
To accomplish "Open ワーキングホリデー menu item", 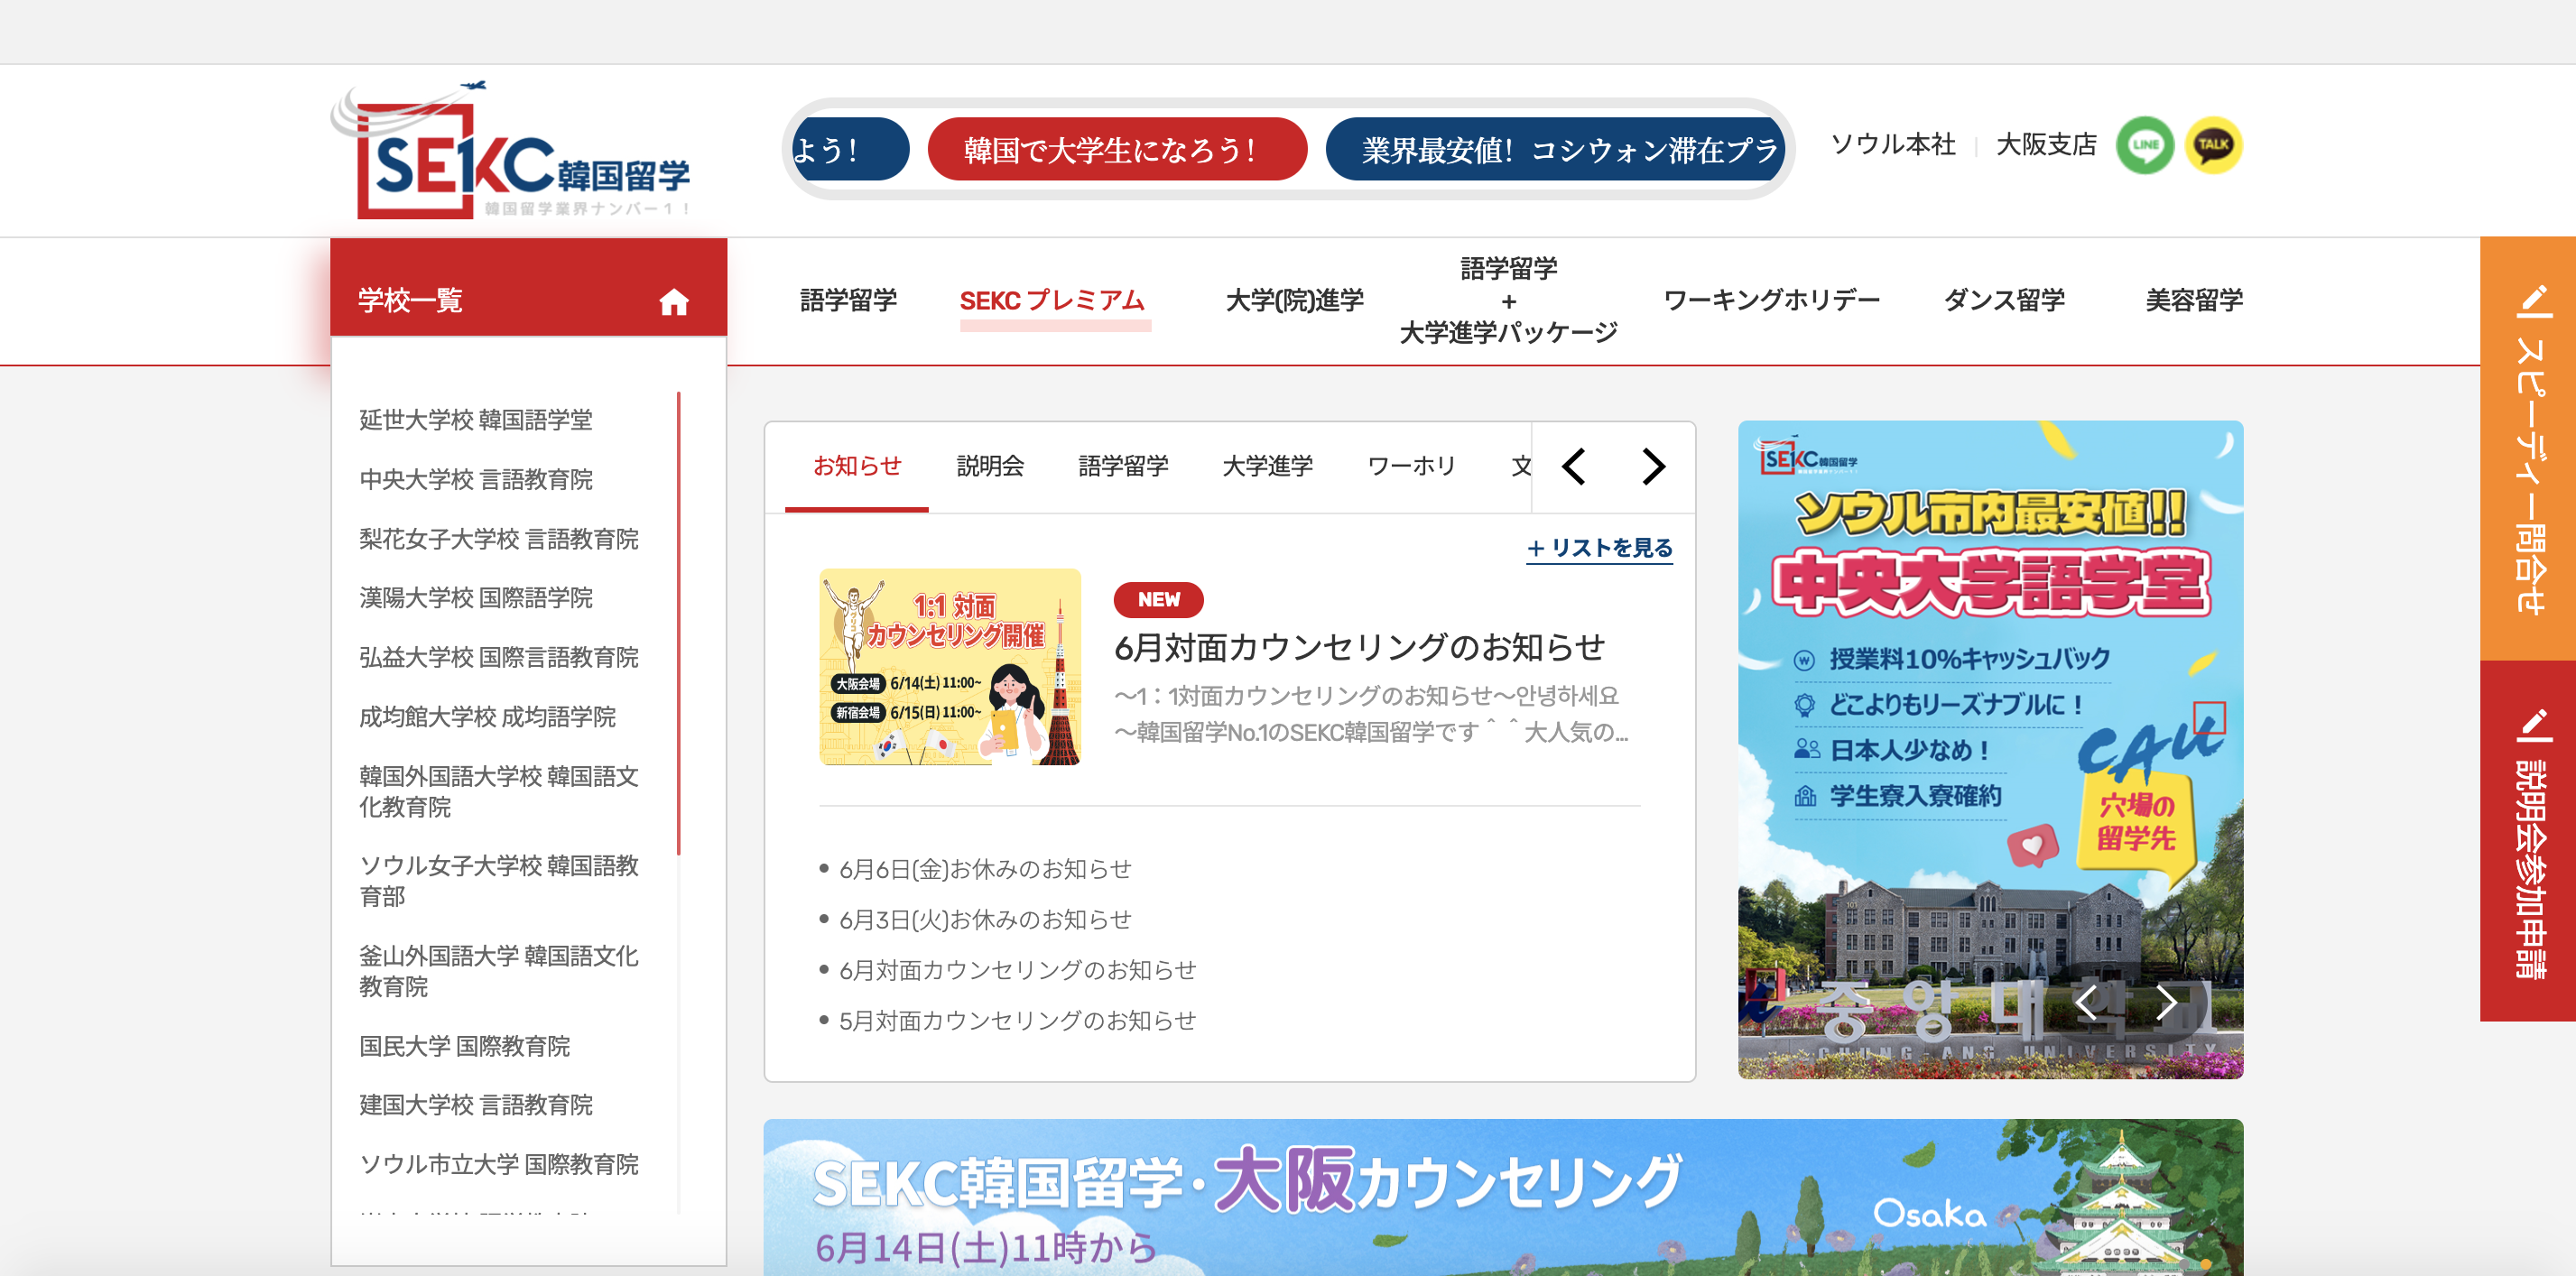I will 1771,300.
